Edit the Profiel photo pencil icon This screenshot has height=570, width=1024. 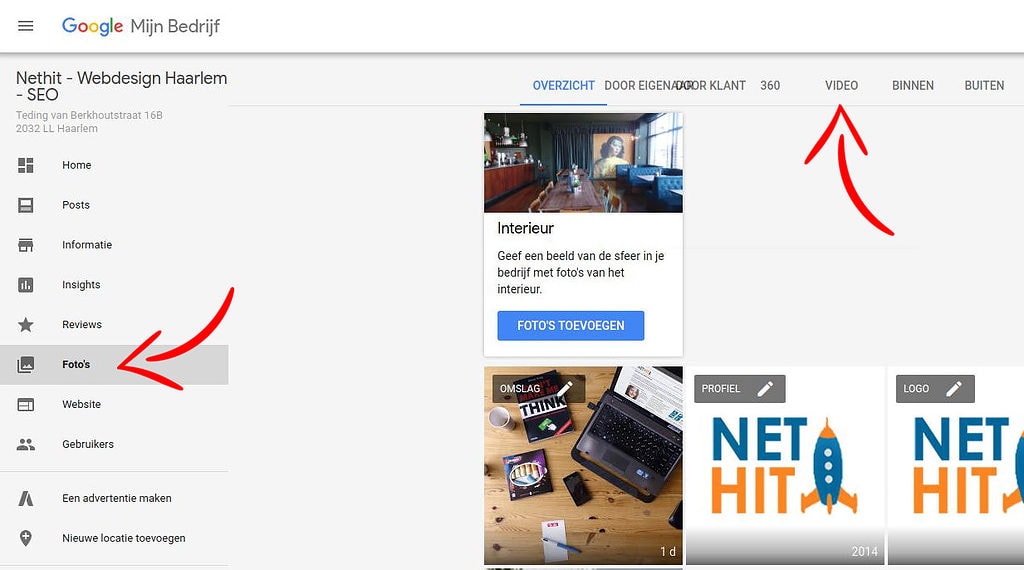coord(765,388)
